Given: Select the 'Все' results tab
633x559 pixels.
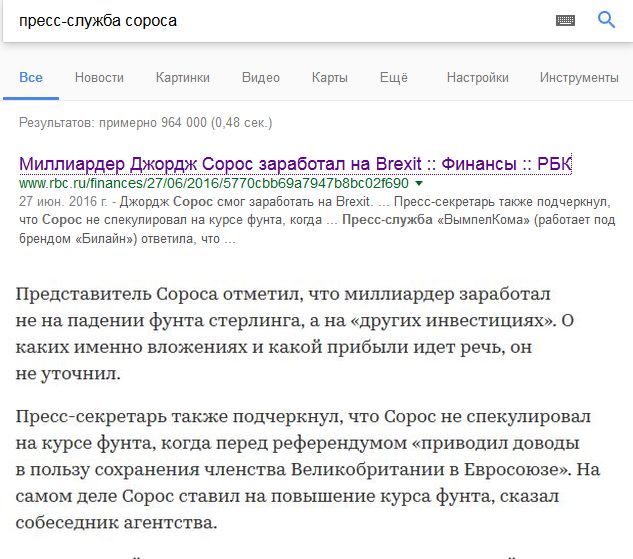Looking at the screenshot, I should (x=31, y=77).
